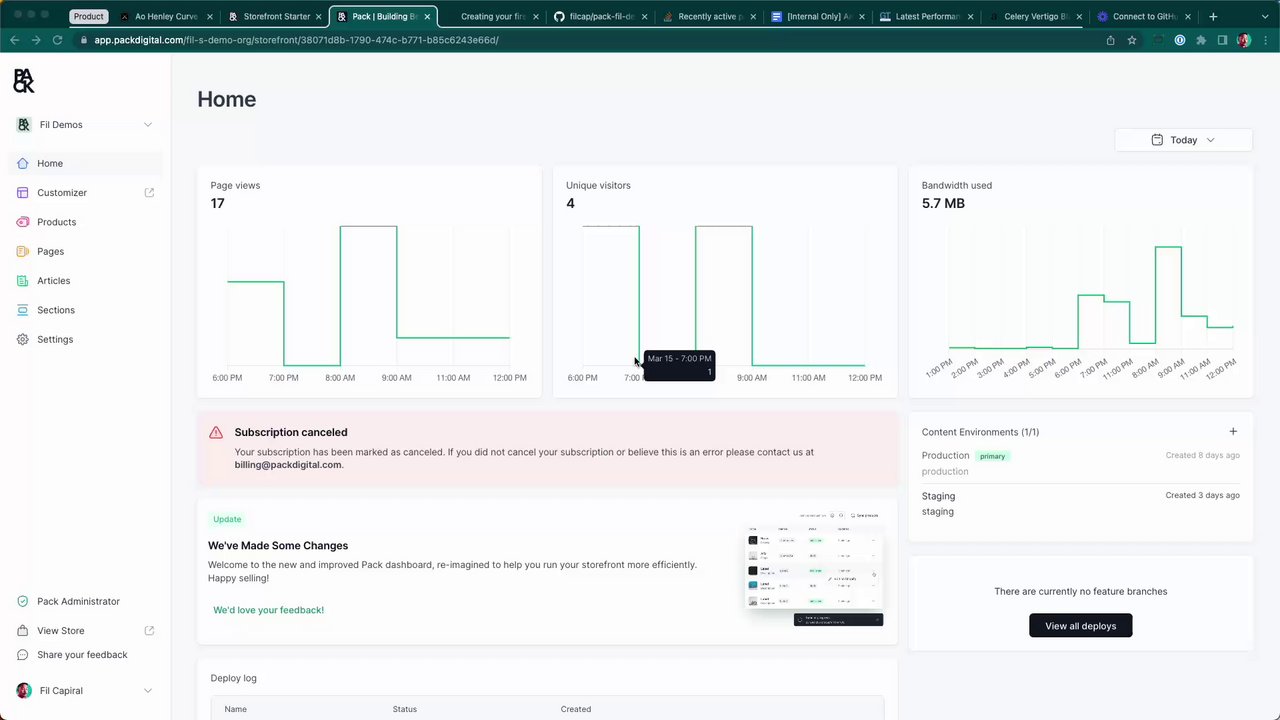Image resolution: width=1280 pixels, height=720 pixels.
Task: Open the Chrome profile avatar
Action: pos(1244,40)
